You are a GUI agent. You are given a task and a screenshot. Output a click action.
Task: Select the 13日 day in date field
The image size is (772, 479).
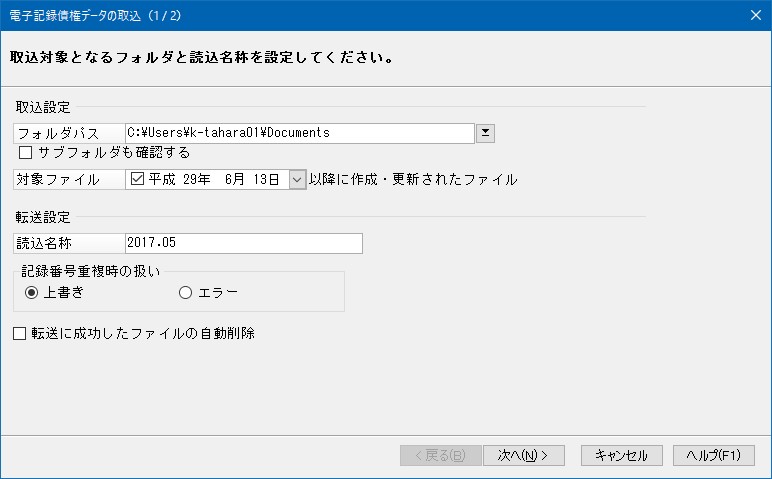[267, 180]
